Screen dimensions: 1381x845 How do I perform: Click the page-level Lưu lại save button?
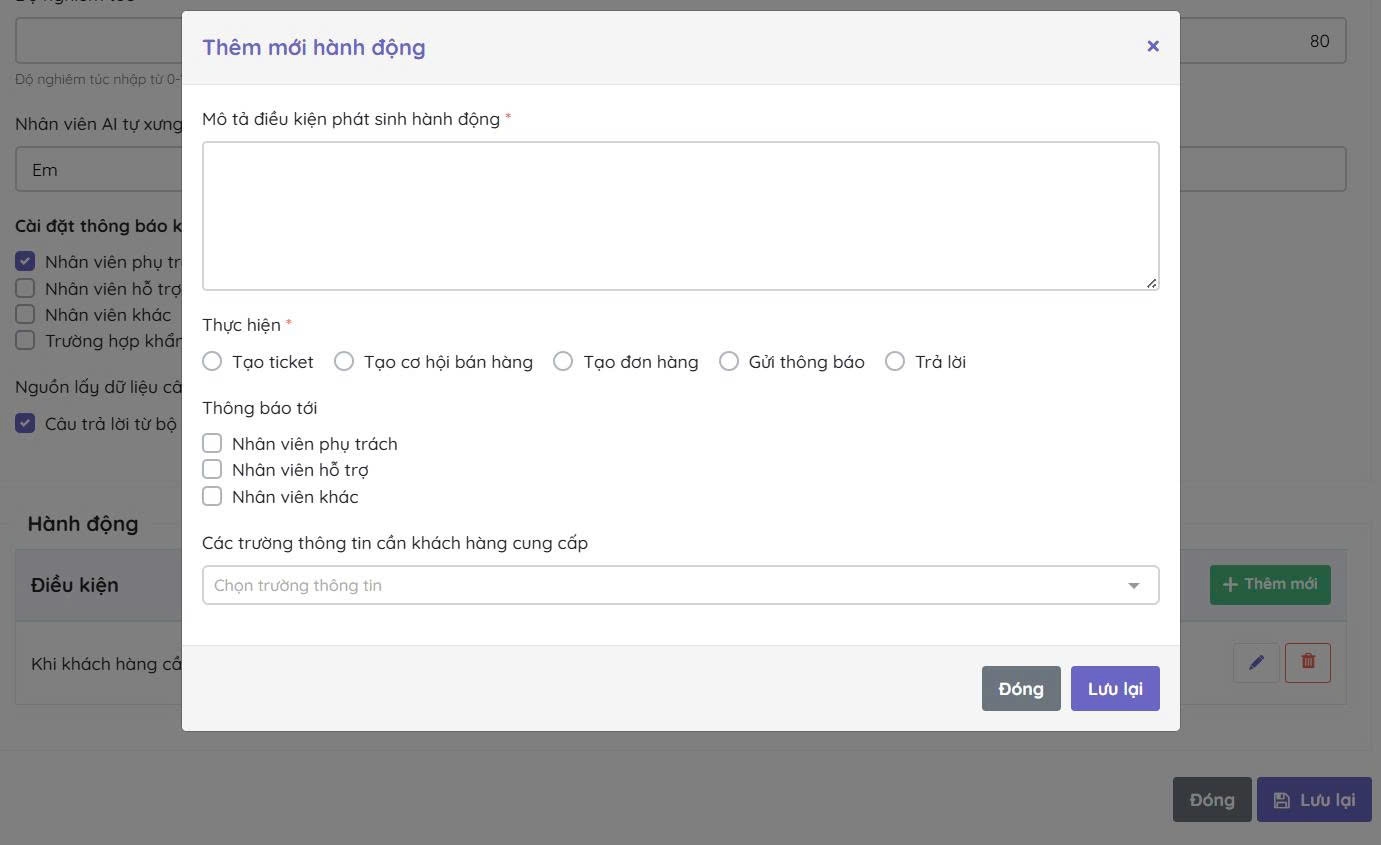coord(1314,800)
